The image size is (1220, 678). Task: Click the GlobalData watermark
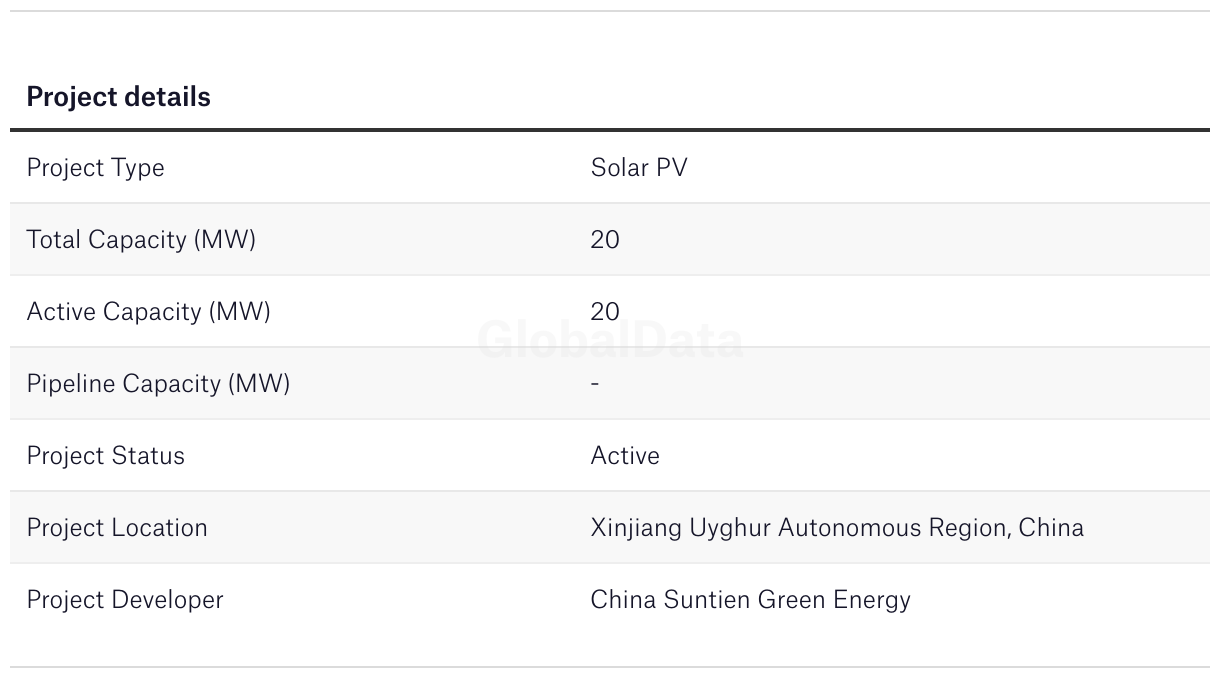coord(610,340)
